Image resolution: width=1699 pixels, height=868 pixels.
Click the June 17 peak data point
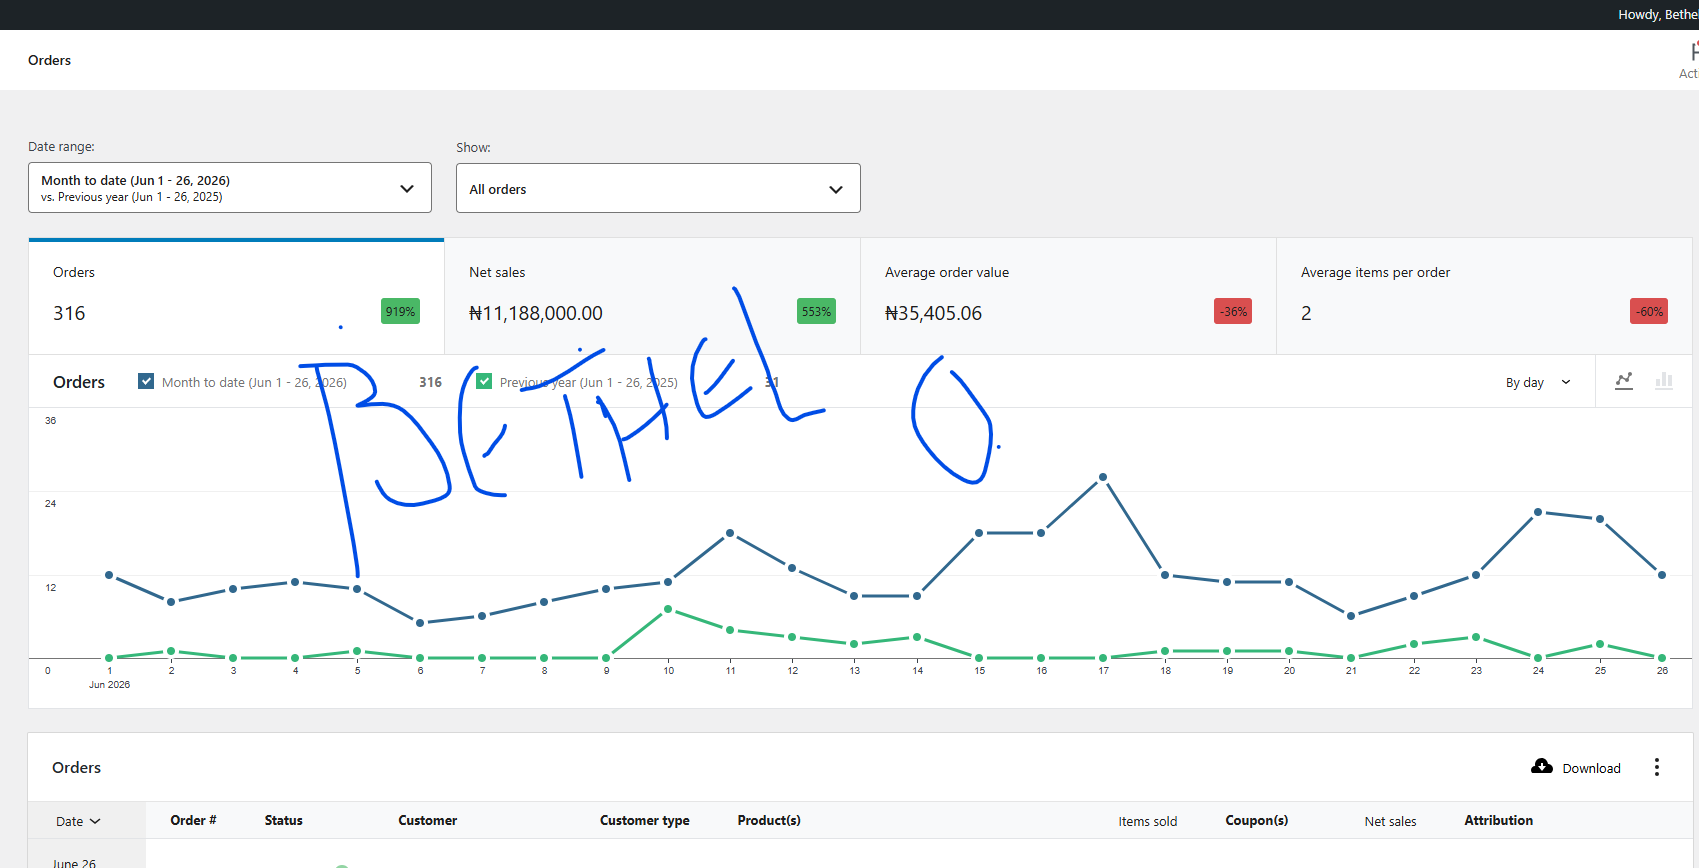[x=1103, y=477]
